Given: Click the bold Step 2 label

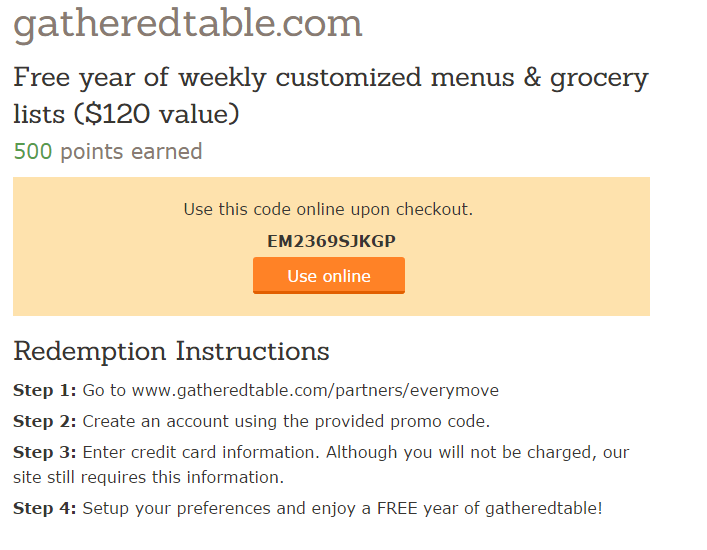Looking at the screenshot, I should [45, 422].
